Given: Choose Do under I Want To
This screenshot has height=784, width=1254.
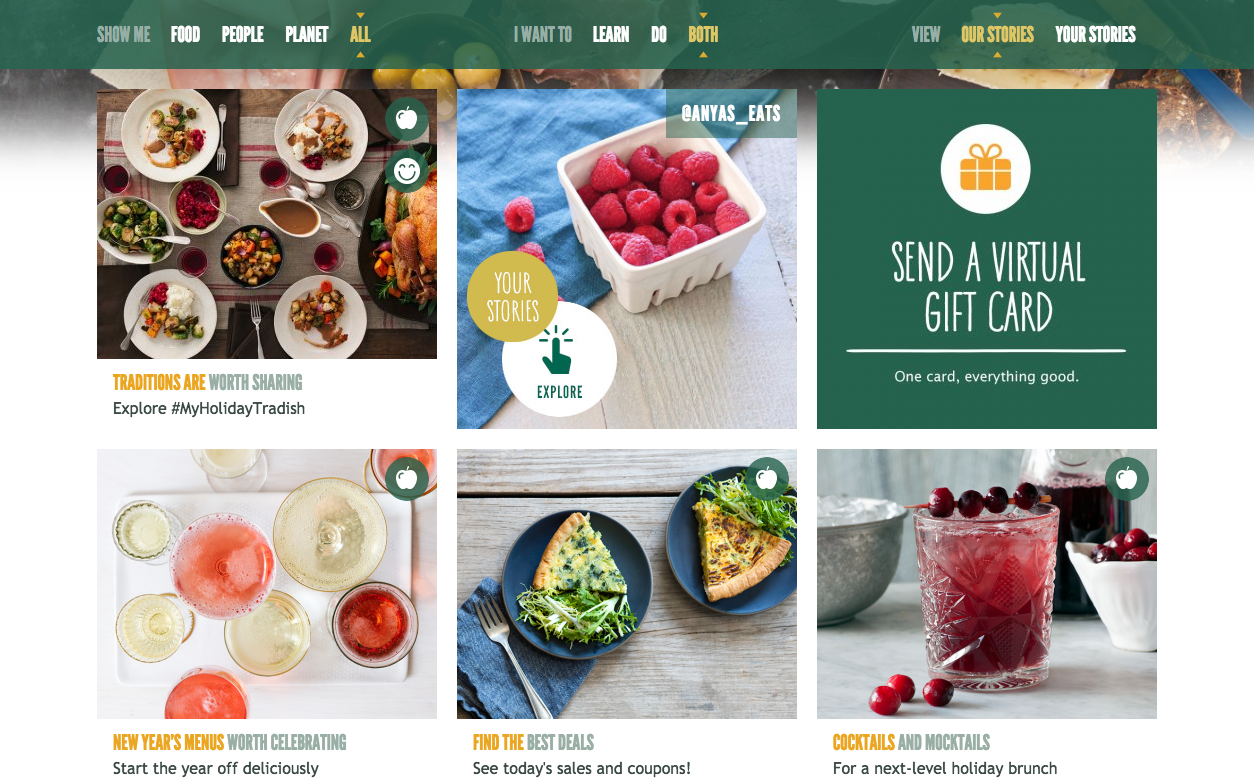Looking at the screenshot, I should (659, 34).
